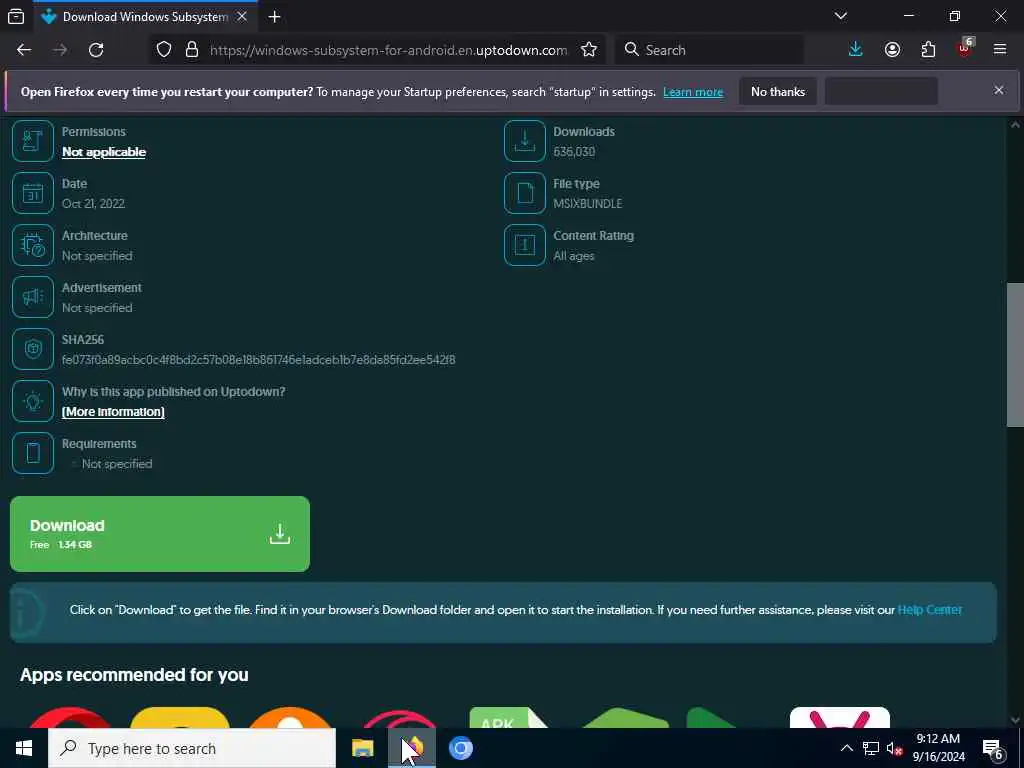Viewport: 1024px width, 768px height.
Task: Click the Apps recommended for you heading
Action: [134, 675]
